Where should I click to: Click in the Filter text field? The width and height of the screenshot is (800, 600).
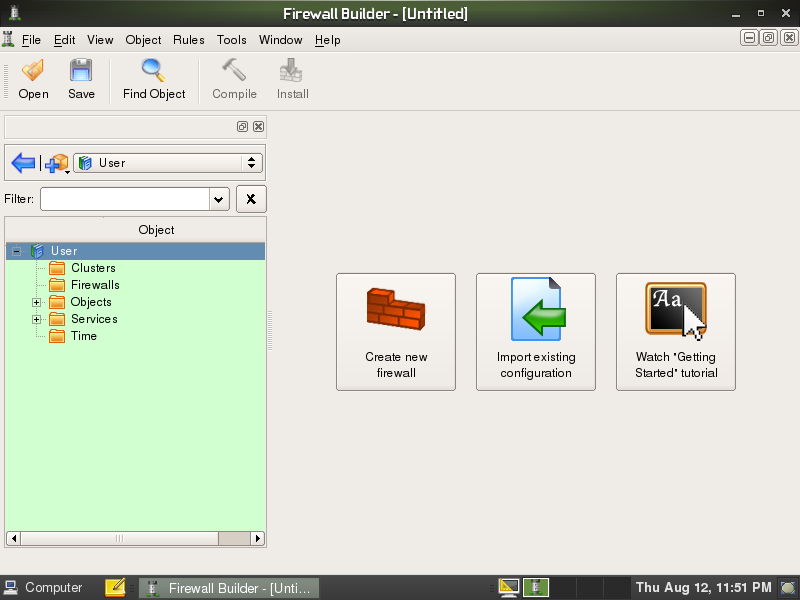click(x=124, y=199)
